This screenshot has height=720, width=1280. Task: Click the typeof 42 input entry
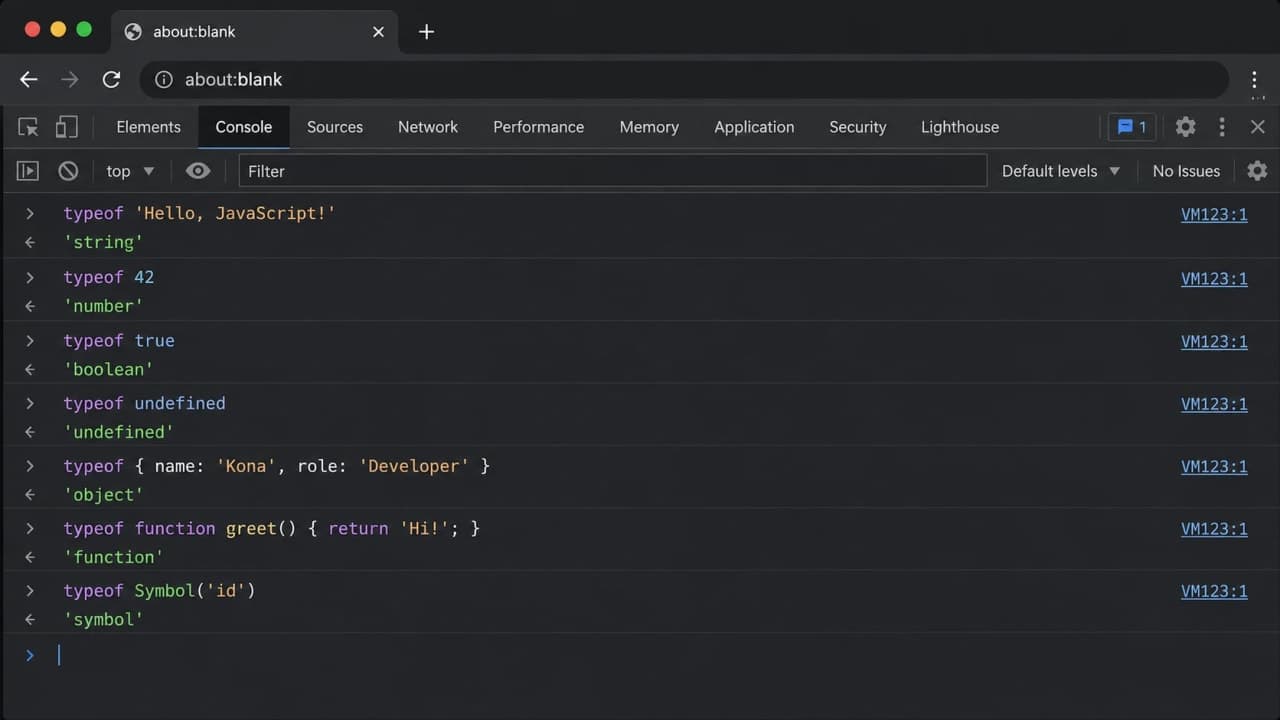pyautogui.click(x=109, y=277)
